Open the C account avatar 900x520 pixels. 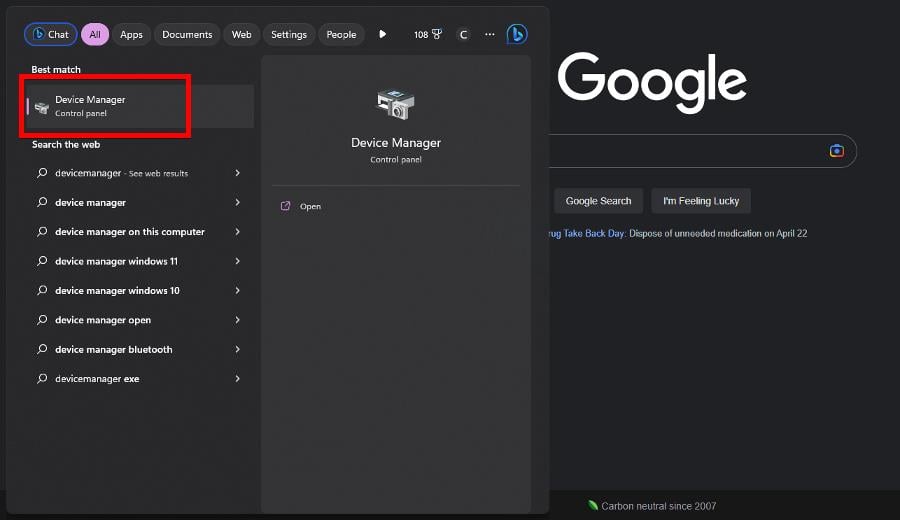(463, 34)
